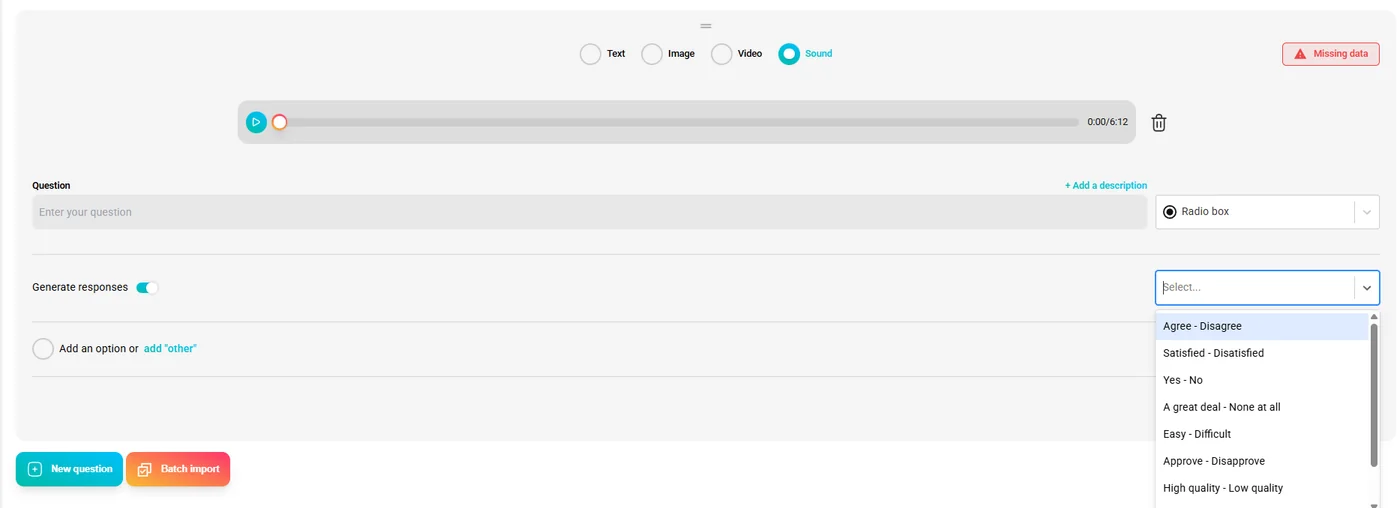Click add "other" link

click(x=170, y=349)
